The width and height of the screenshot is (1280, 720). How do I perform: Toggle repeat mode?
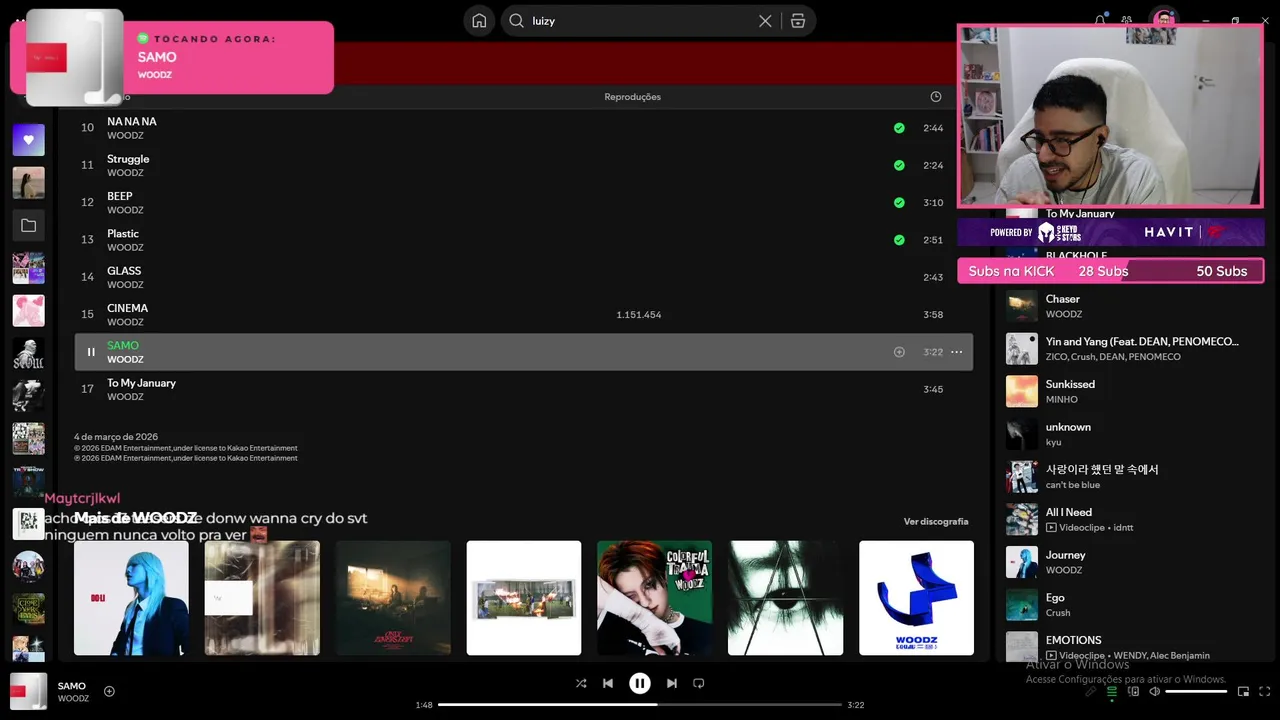tap(699, 683)
